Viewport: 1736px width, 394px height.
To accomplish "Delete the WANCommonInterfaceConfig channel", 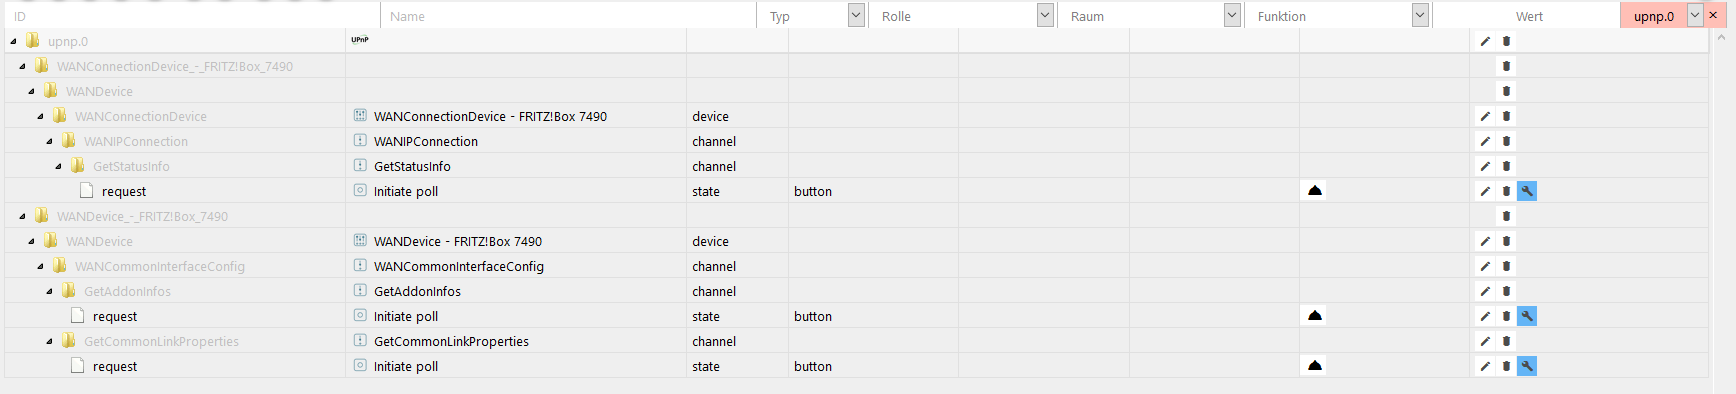I will pyautogui.click(x=1507, y=266).
